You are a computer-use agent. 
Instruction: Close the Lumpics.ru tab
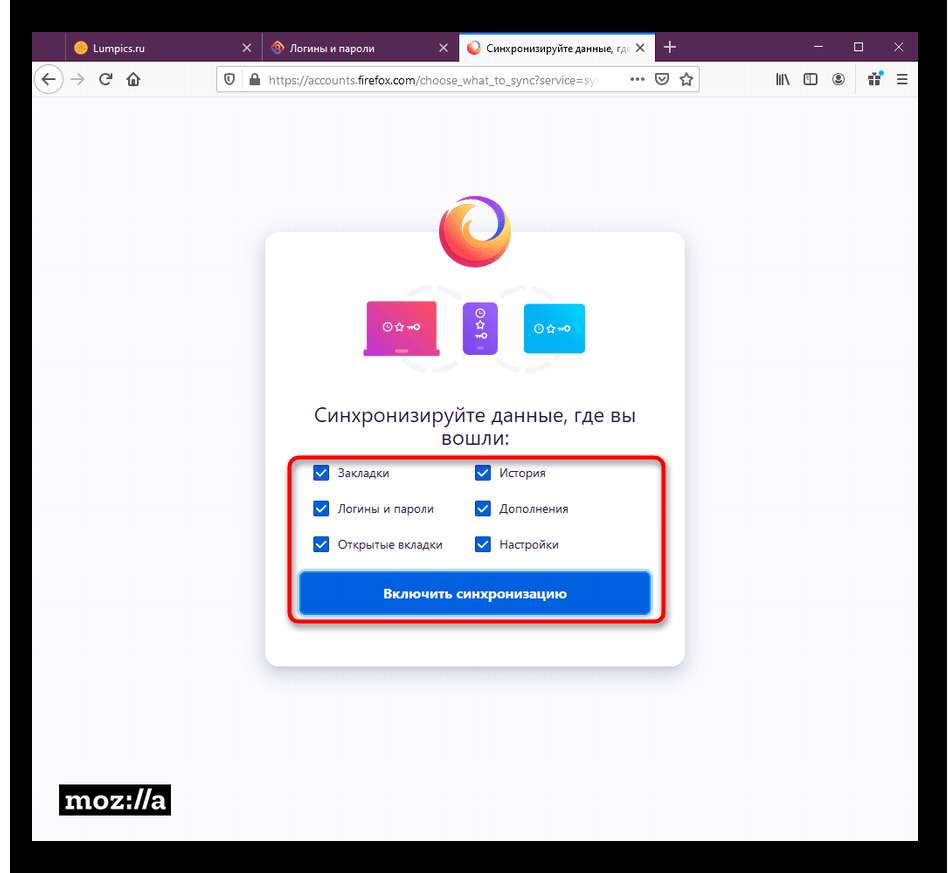click(x=247, y=48)
